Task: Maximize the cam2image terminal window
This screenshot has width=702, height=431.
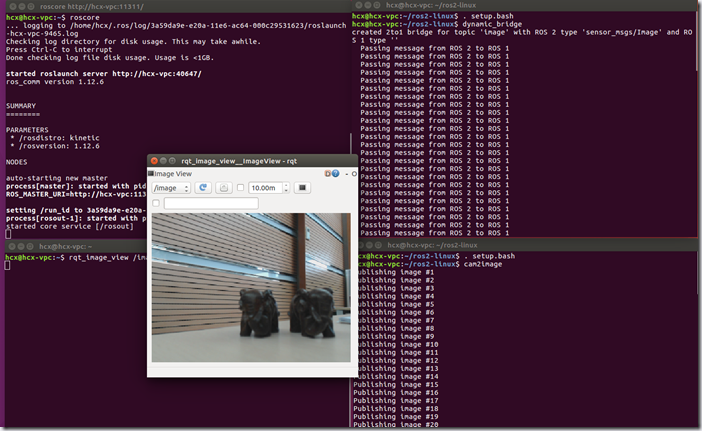Action: coord(378,245)
